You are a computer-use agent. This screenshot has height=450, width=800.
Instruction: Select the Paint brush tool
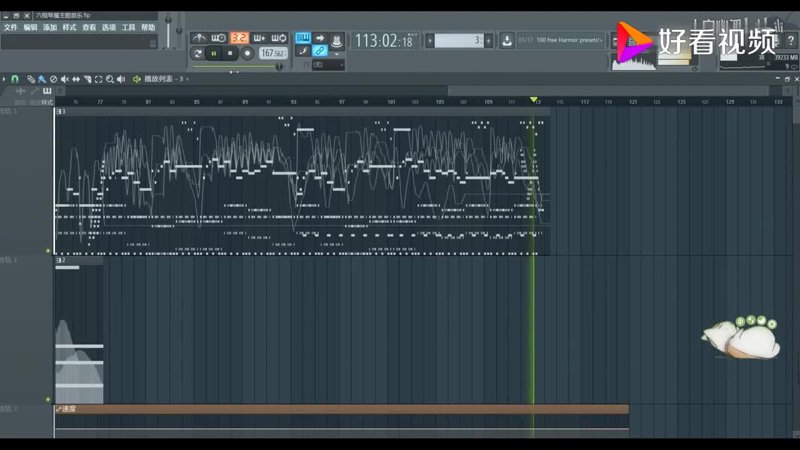[x=42, y=79]
